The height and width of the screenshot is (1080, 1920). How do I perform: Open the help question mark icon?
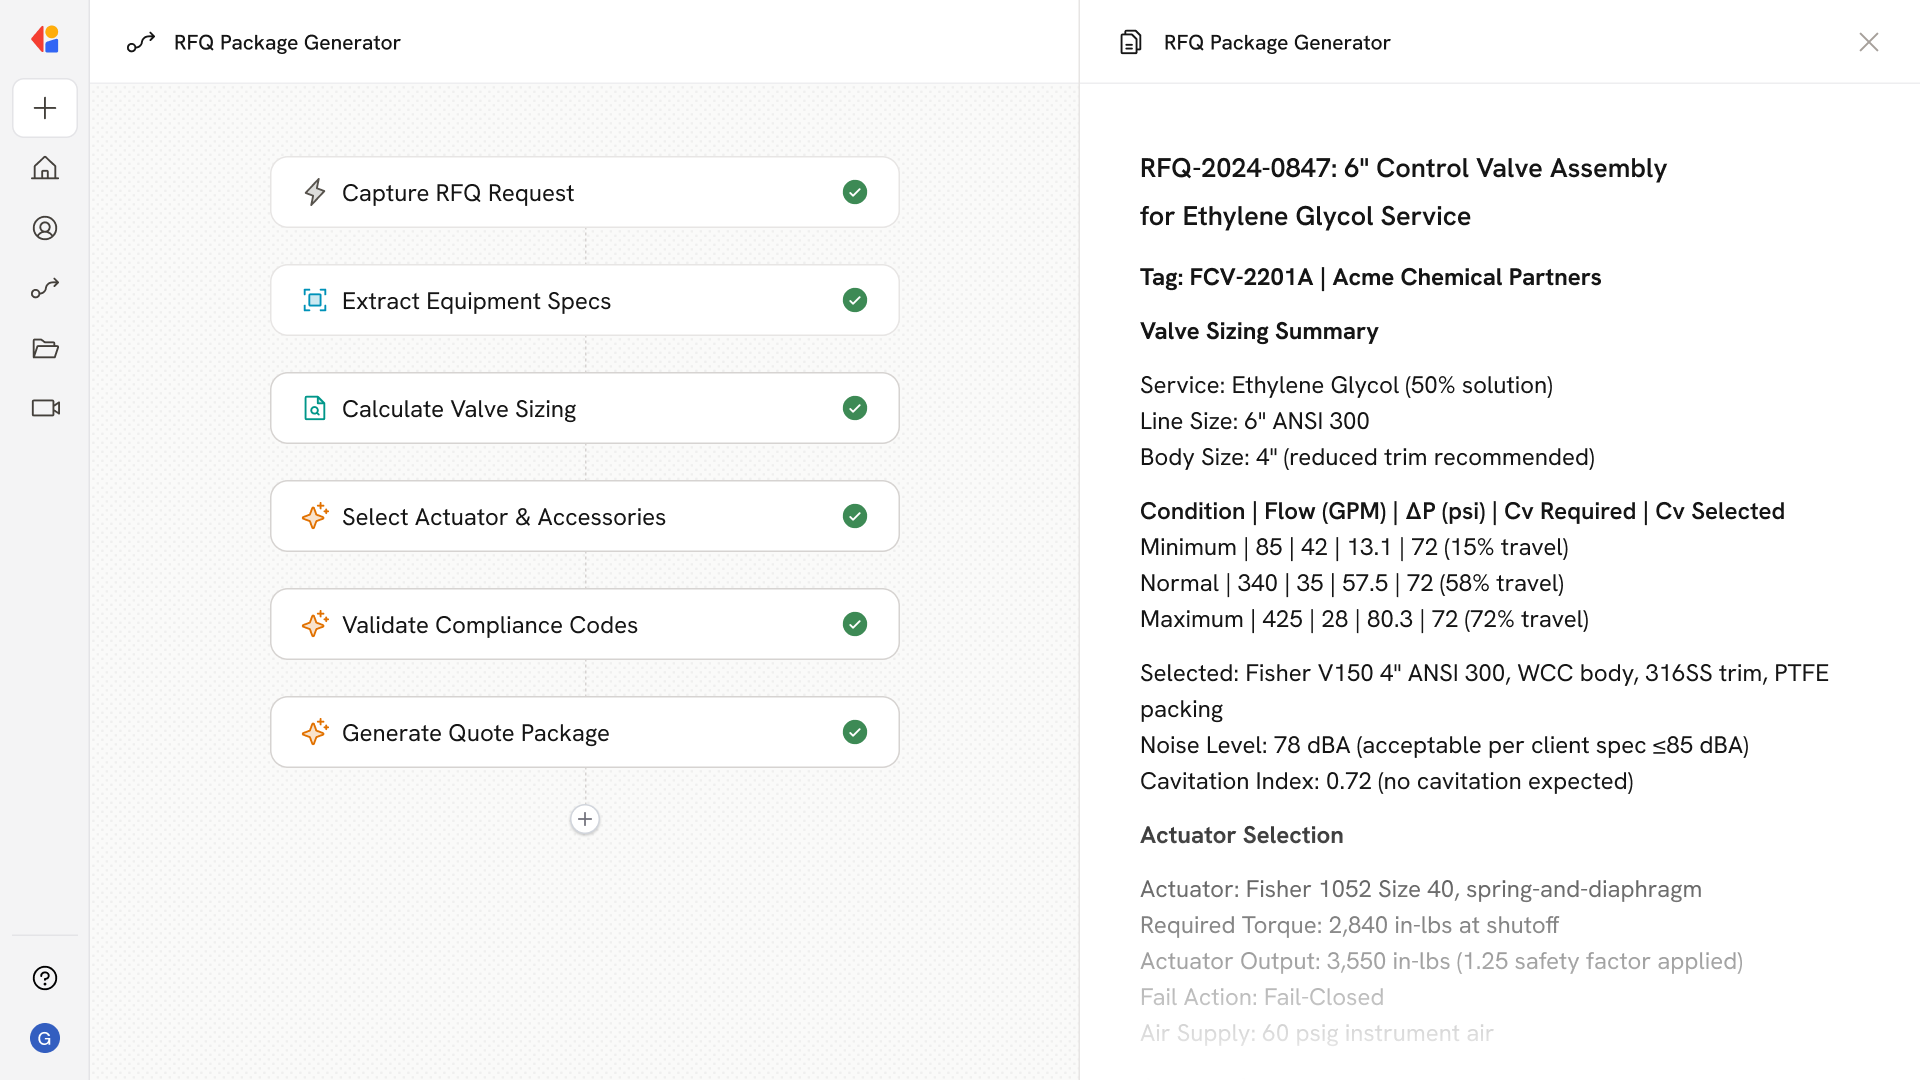point(45,978)
